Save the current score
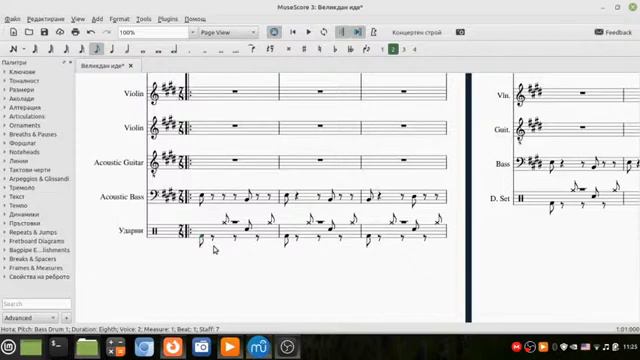The height and width of the screenshot is (360, 640). 44,32
